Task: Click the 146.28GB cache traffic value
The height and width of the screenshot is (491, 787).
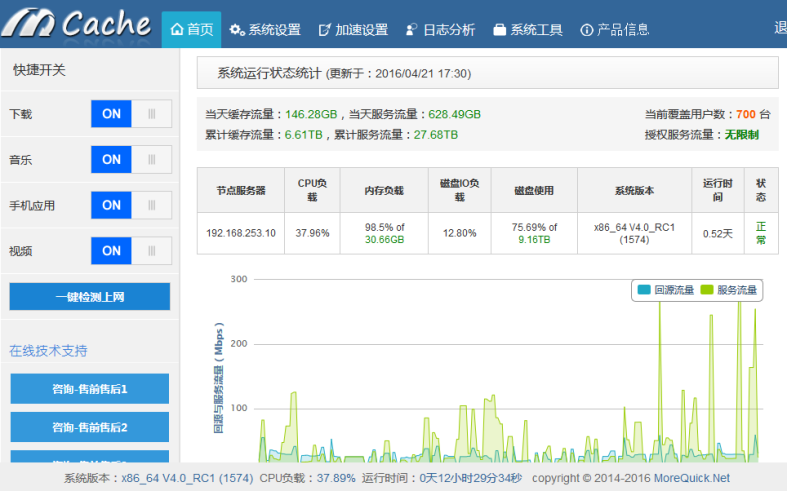Action: [311, 114]
